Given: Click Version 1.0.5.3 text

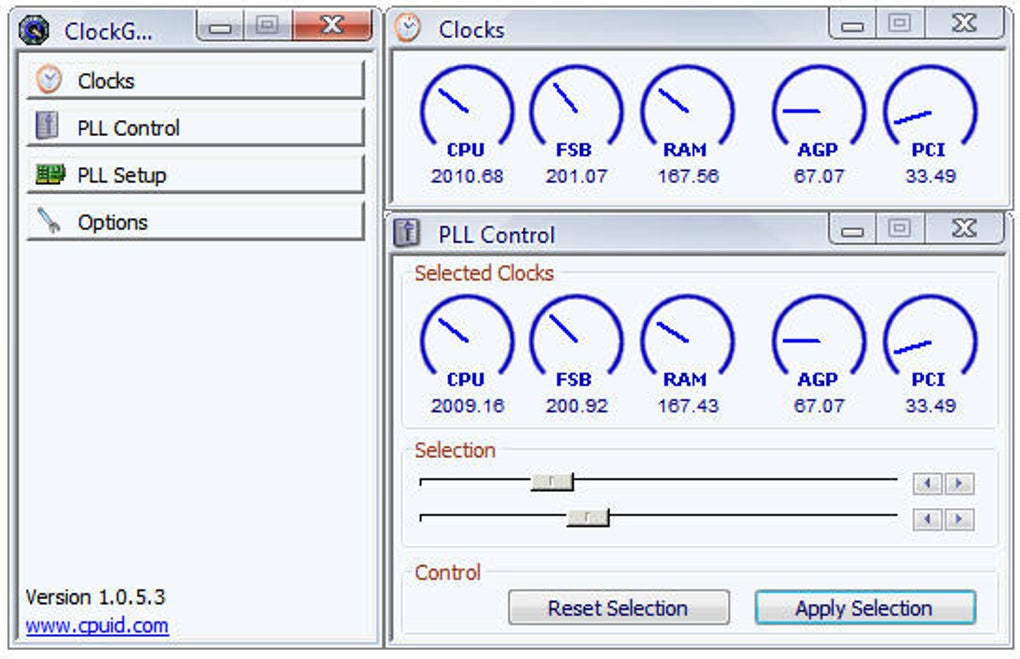Looking at the screenshot, I should 96,597.
